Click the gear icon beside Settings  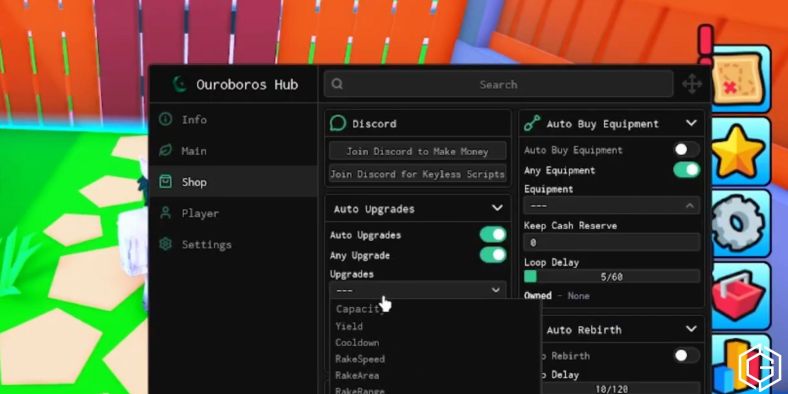point(165,244)
